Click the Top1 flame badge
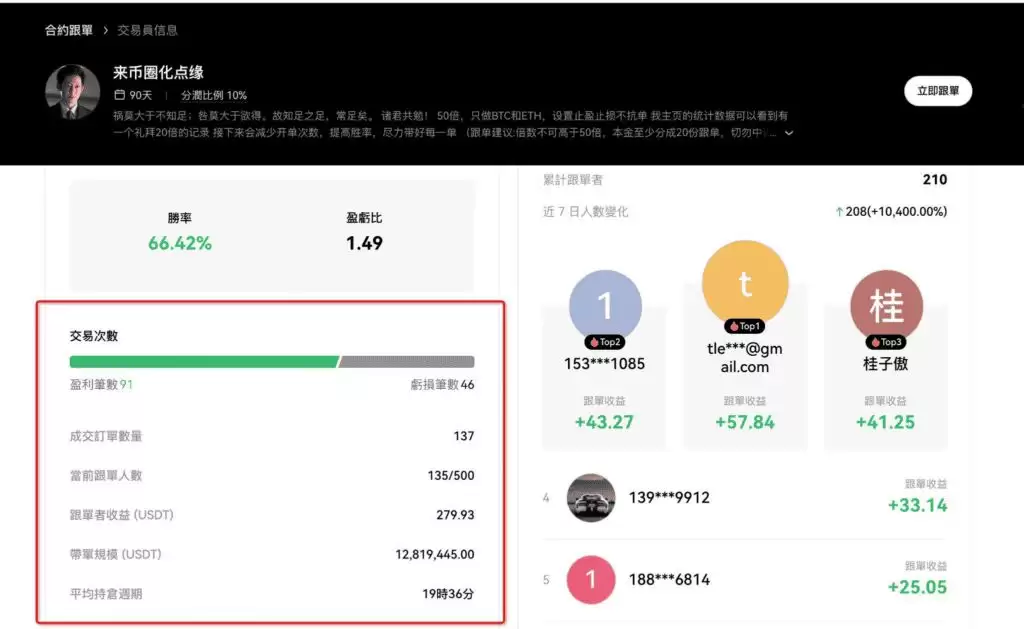1024x629 pixels. click(744, 324)
